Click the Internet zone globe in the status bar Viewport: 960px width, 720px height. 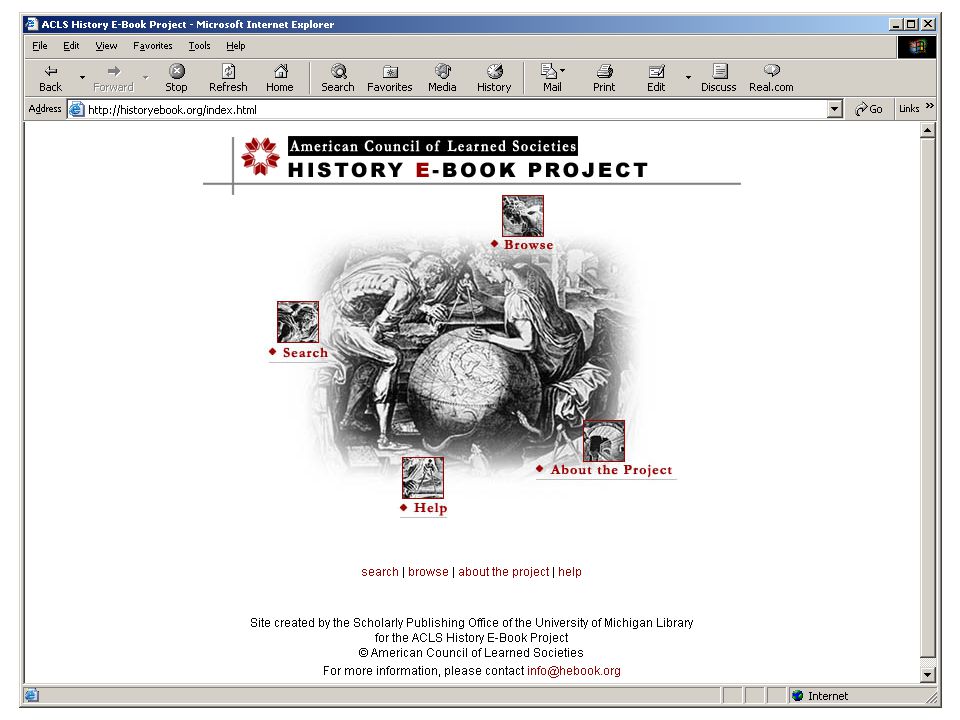point(797,696)
